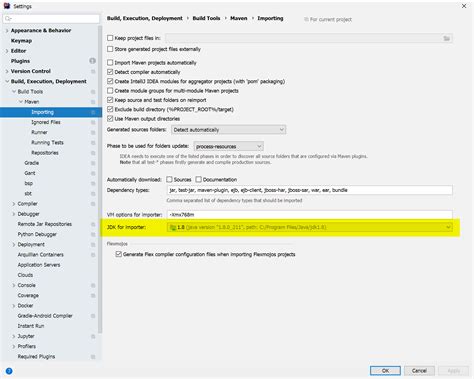Open Phase for folders update dropdown

[228, 146]
